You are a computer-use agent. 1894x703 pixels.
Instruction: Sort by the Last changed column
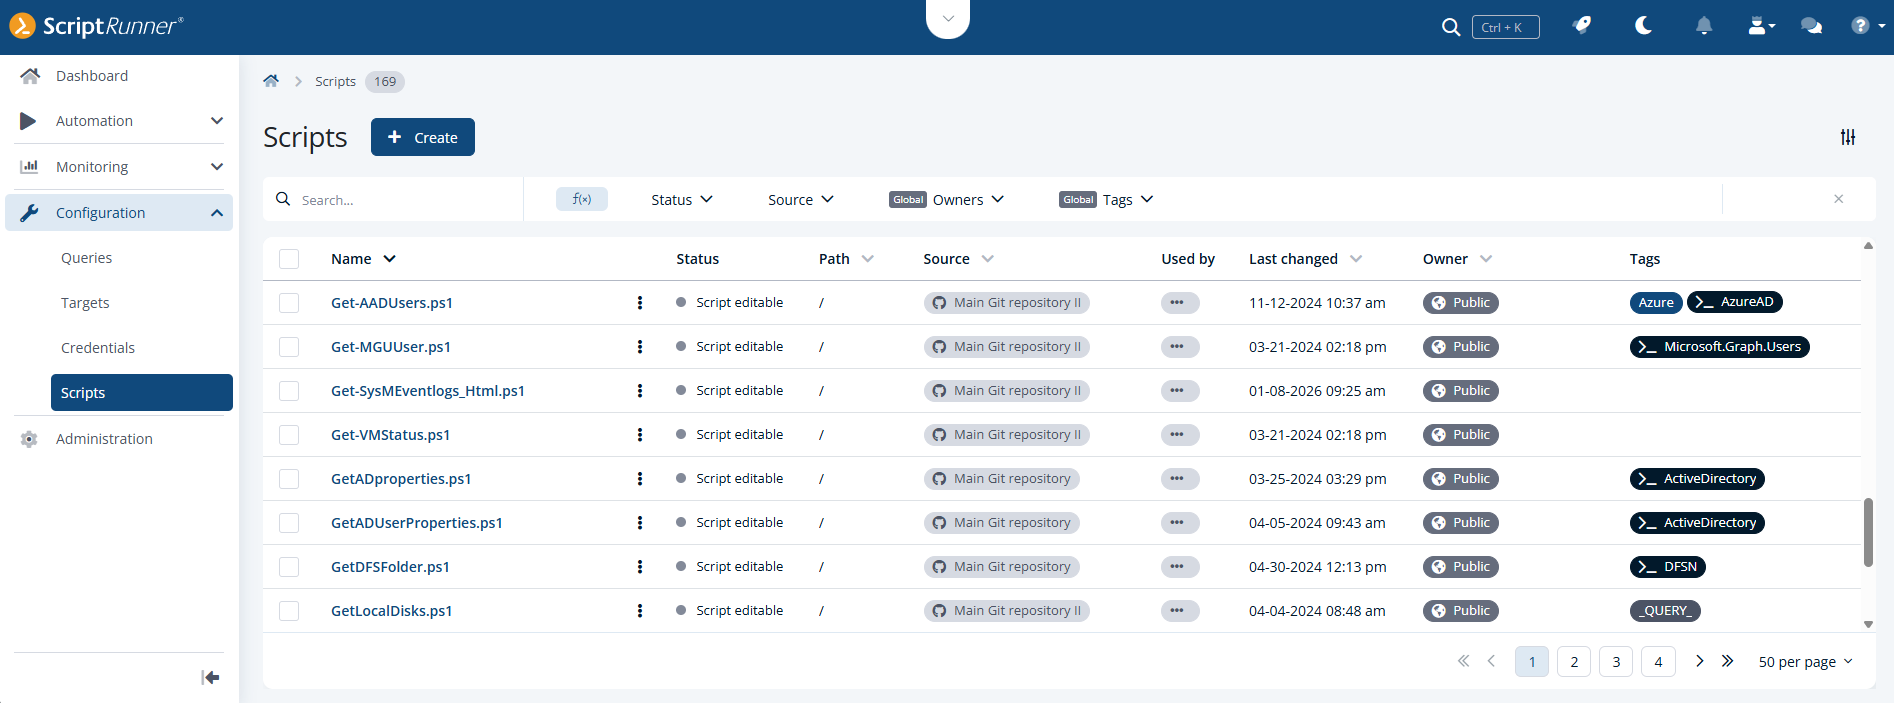tap(1305, 259)
